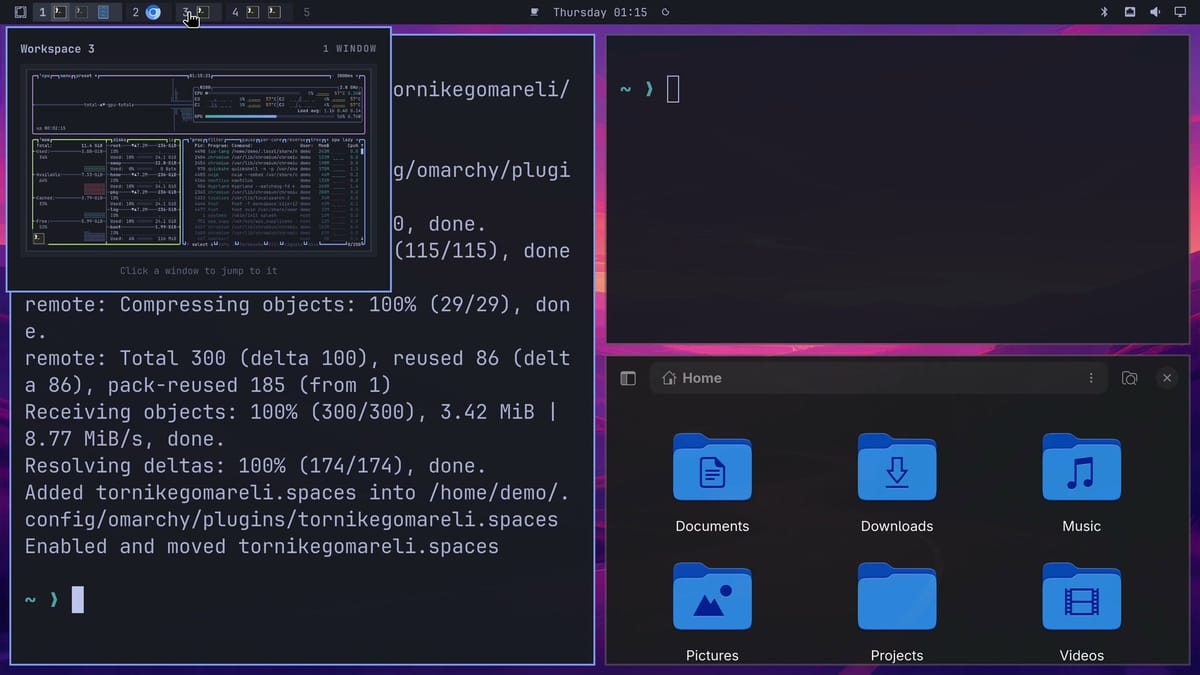The image size is (1200, 675).
Task: Click the 'Music' folder label
Action: point(1082,526)
